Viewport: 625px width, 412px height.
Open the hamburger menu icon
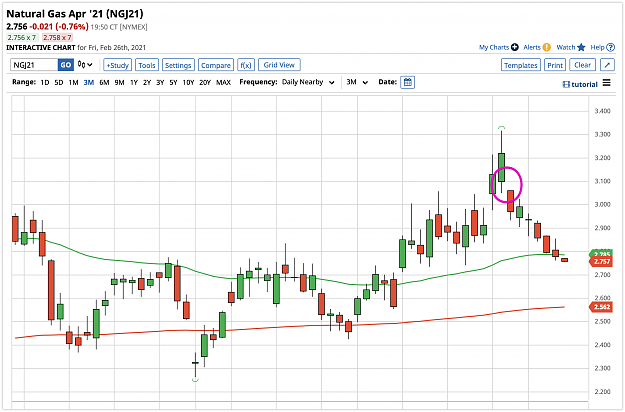pyautogui.click(x=606, y=83)
